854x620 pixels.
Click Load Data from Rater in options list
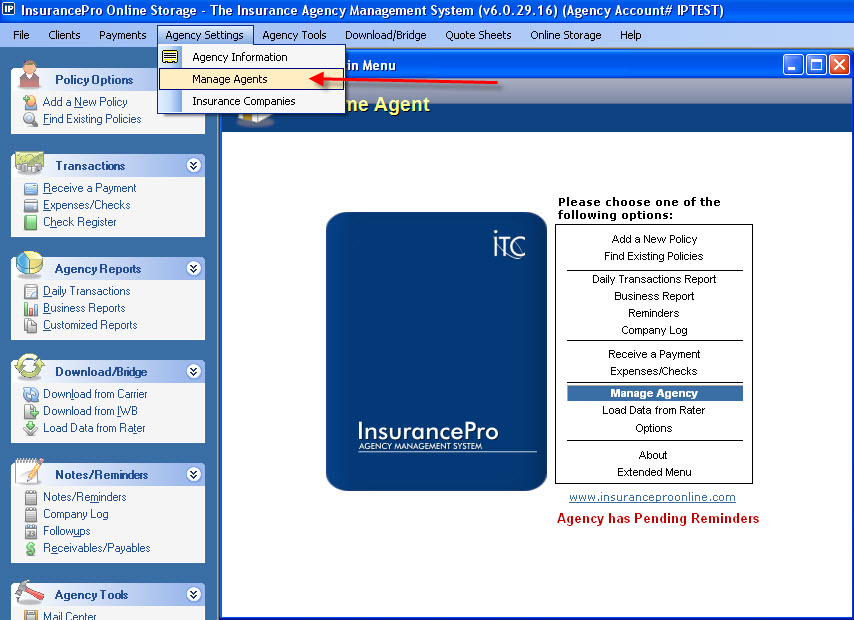tap(654, 410)
